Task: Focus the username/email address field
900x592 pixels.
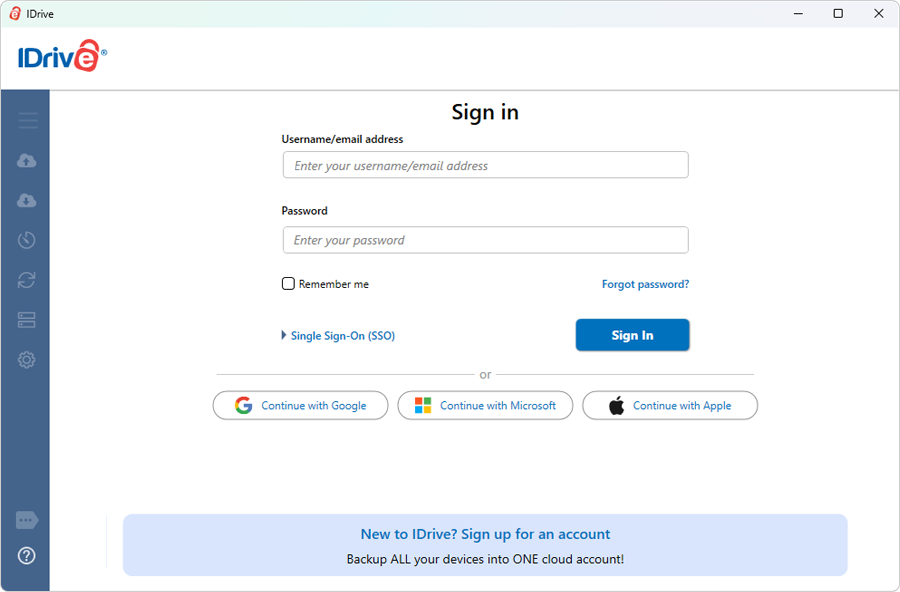Action: click(x=485, y=165)
